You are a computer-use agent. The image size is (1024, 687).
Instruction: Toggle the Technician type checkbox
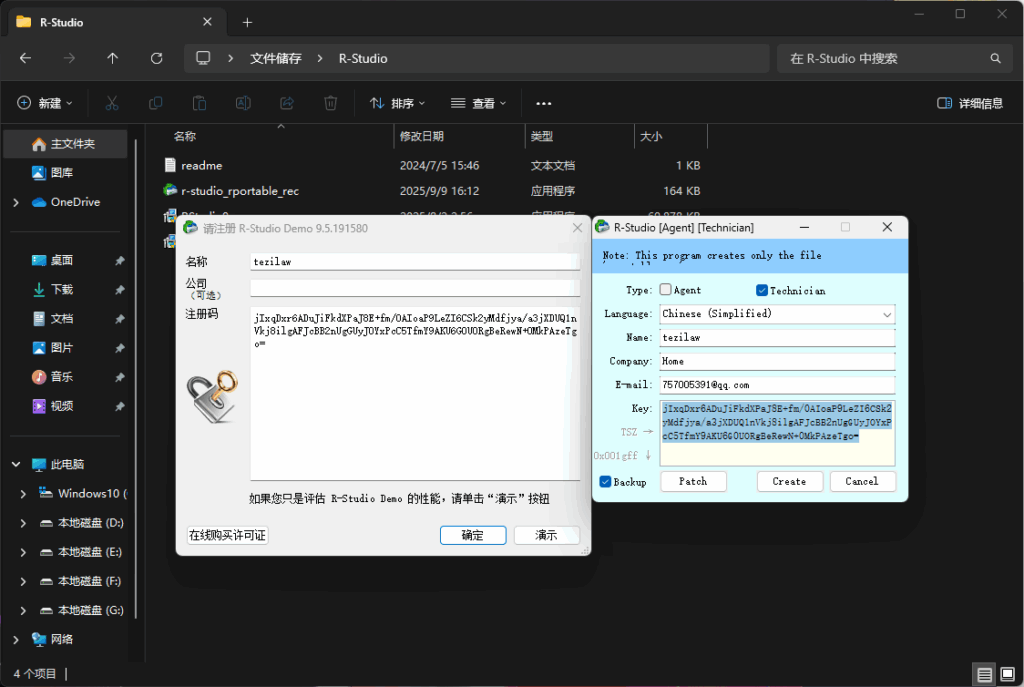point(761,290)
